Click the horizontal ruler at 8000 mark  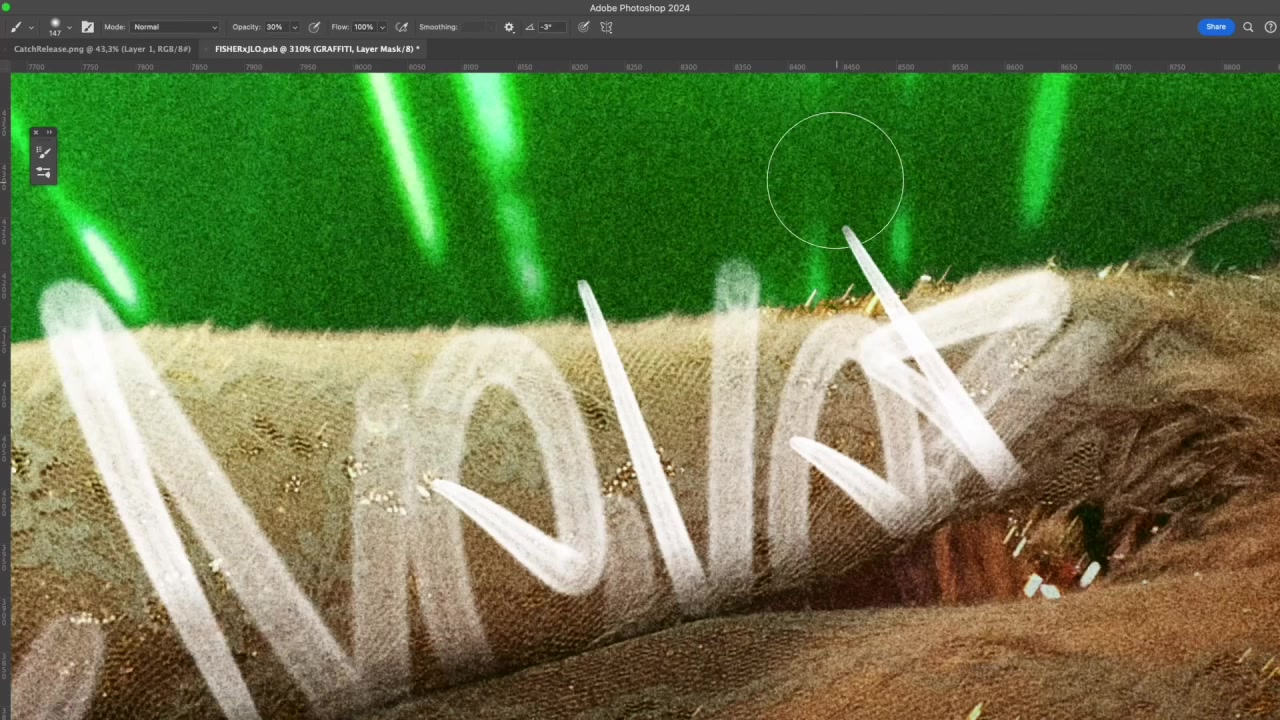[362, 67]
